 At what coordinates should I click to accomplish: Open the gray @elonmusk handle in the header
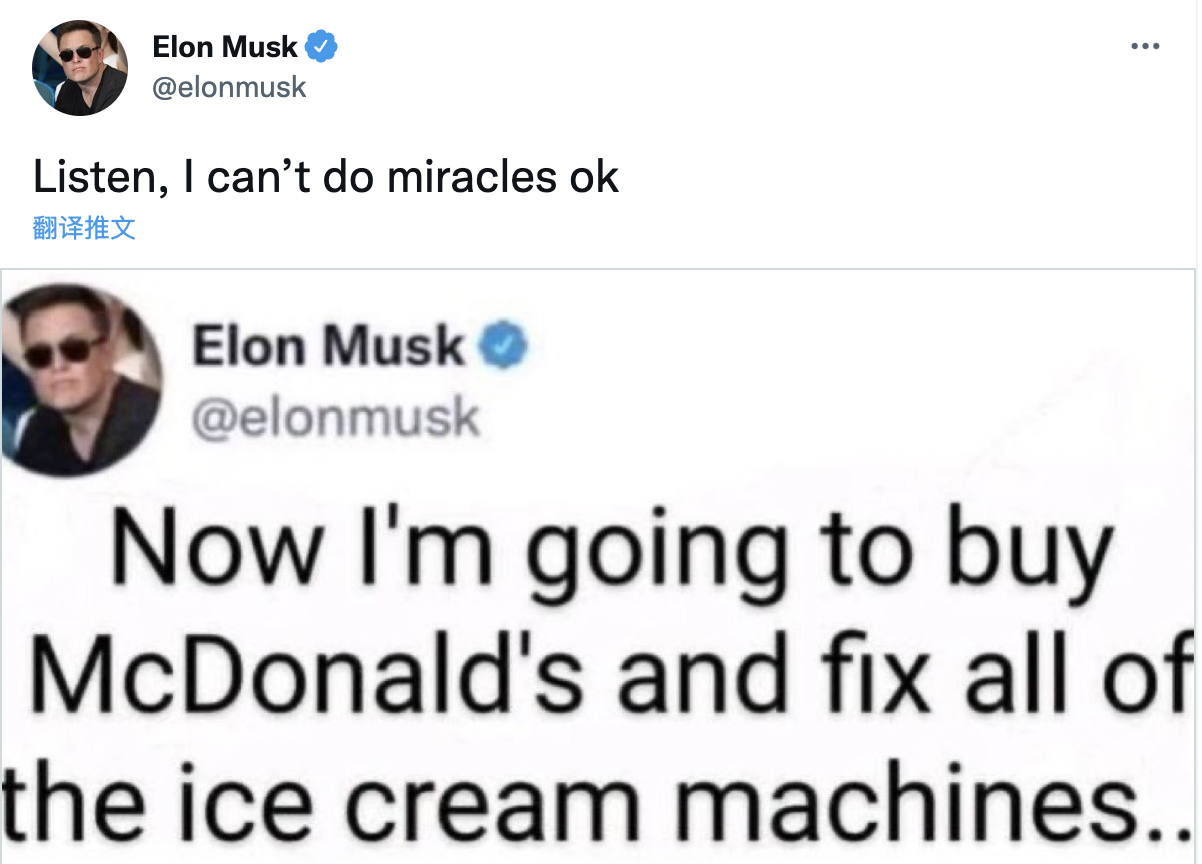click(x=229, y=88)
